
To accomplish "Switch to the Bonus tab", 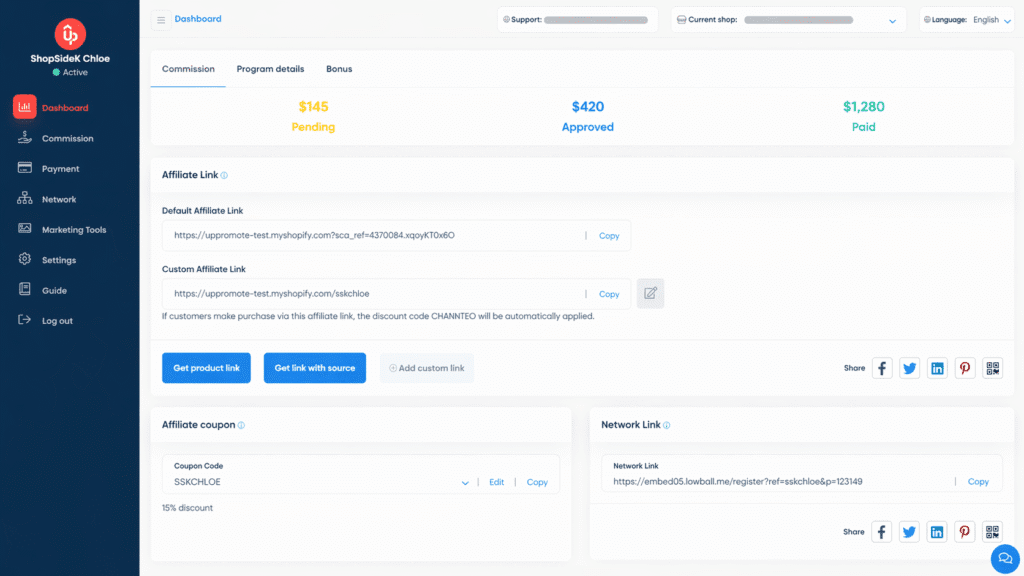I will 339,69.
